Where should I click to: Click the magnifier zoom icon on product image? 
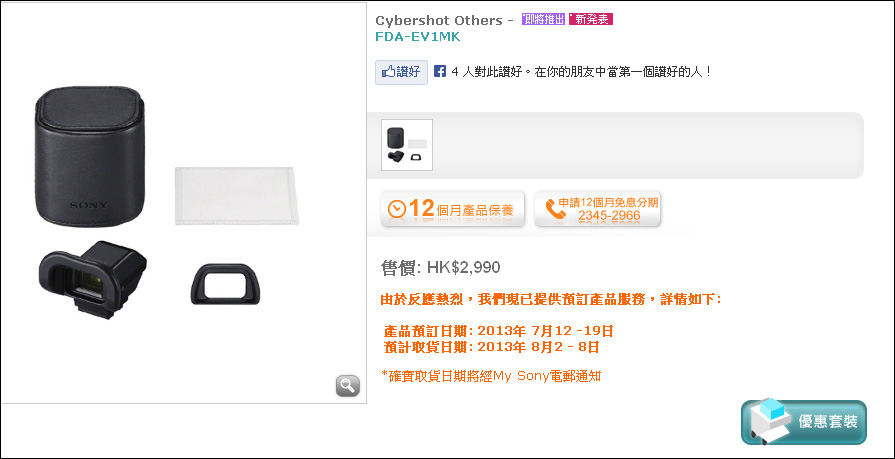click(348, 386)
